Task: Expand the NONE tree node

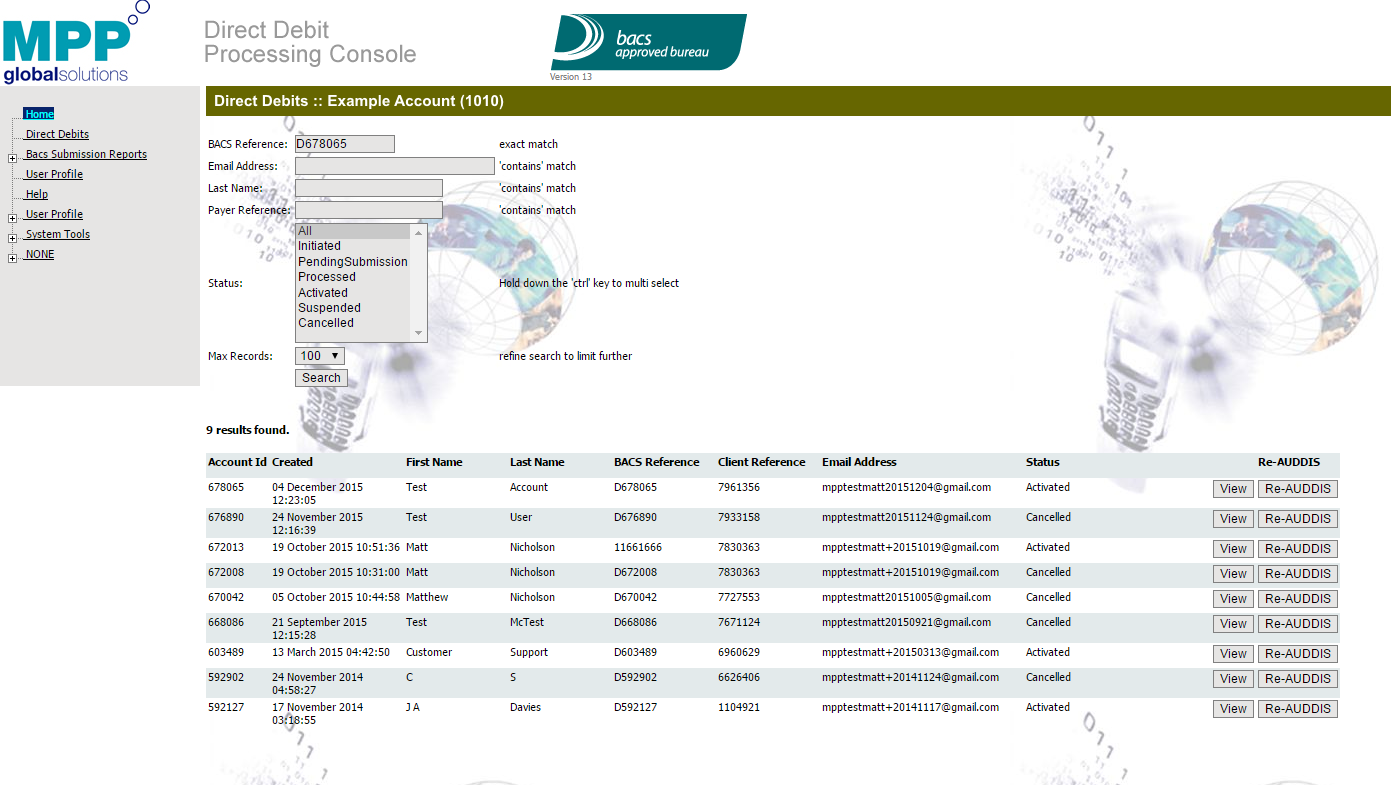Action: [12, 258]
